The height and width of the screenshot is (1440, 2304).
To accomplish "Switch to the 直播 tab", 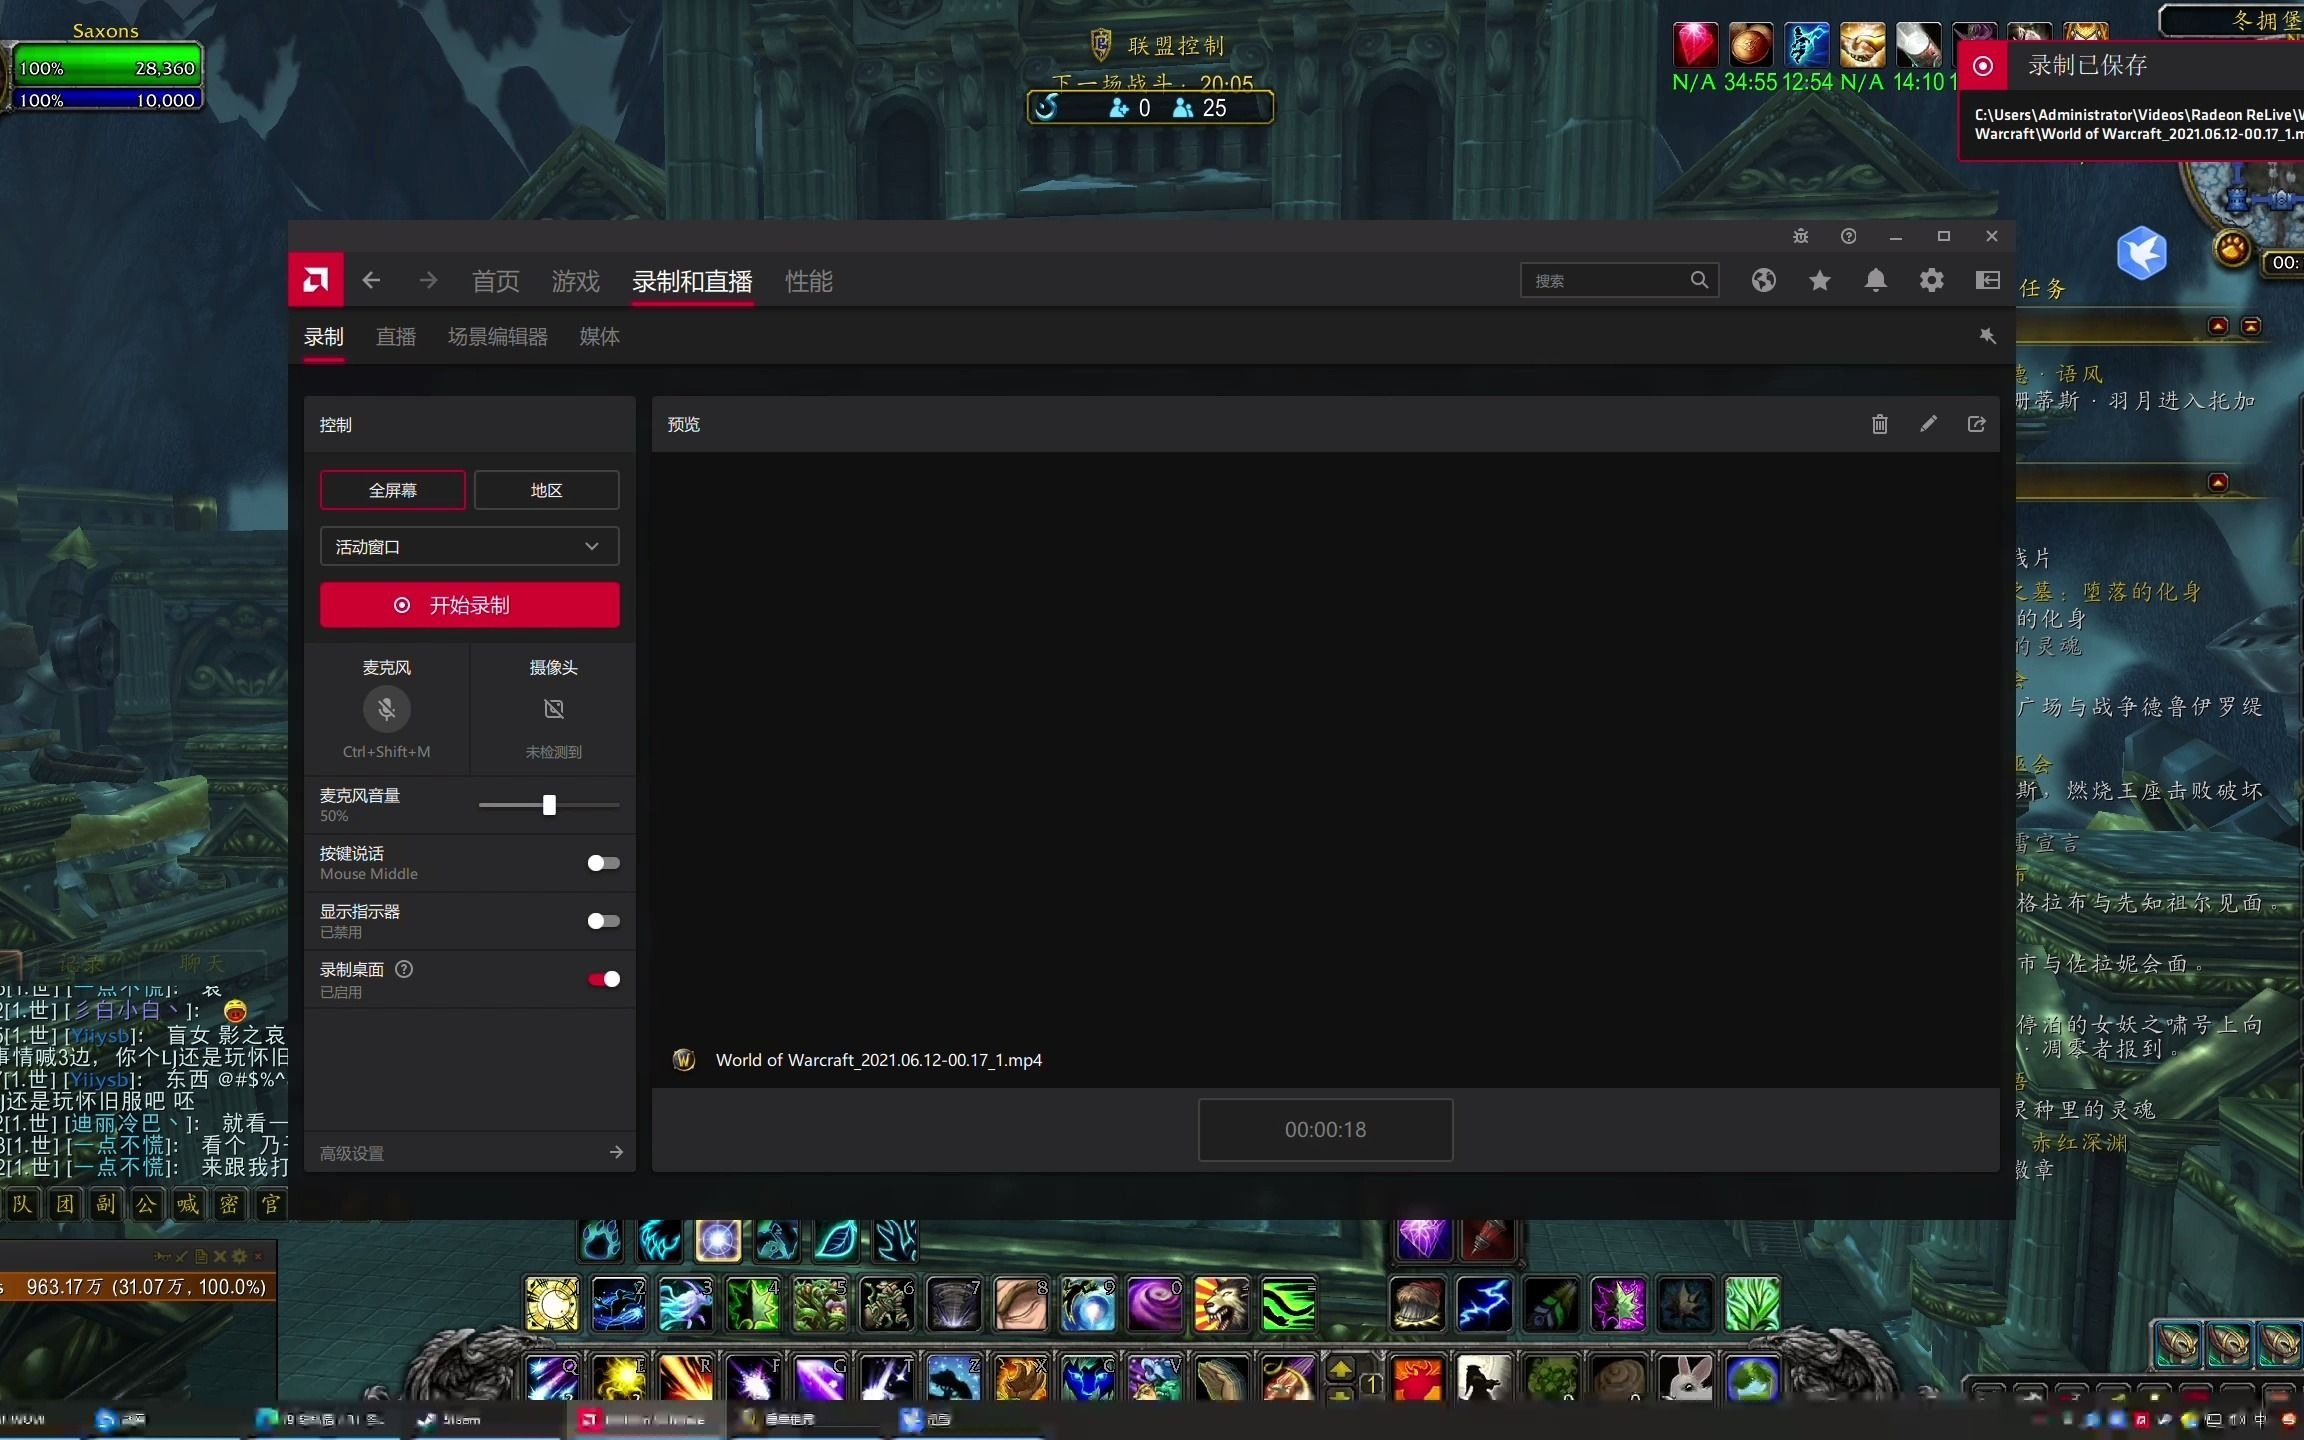I will (x=395, y=337).
